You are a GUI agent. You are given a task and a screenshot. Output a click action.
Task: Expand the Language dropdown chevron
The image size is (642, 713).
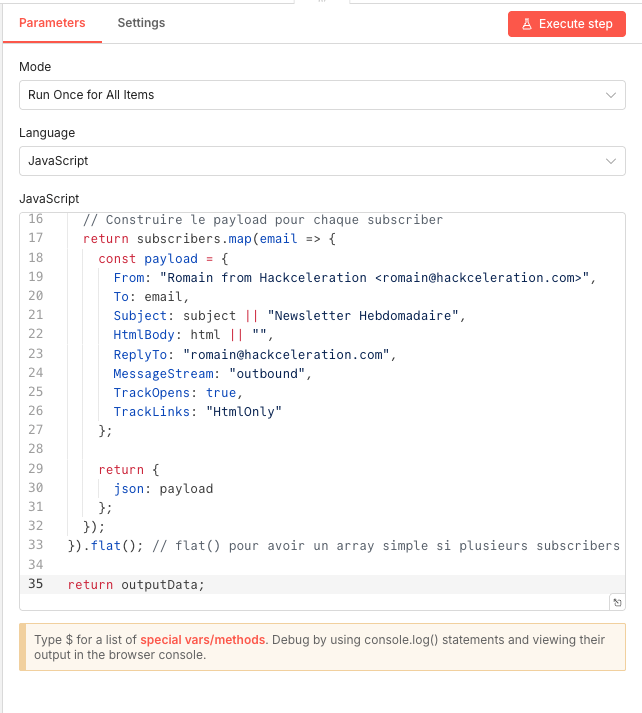point(611,161)
